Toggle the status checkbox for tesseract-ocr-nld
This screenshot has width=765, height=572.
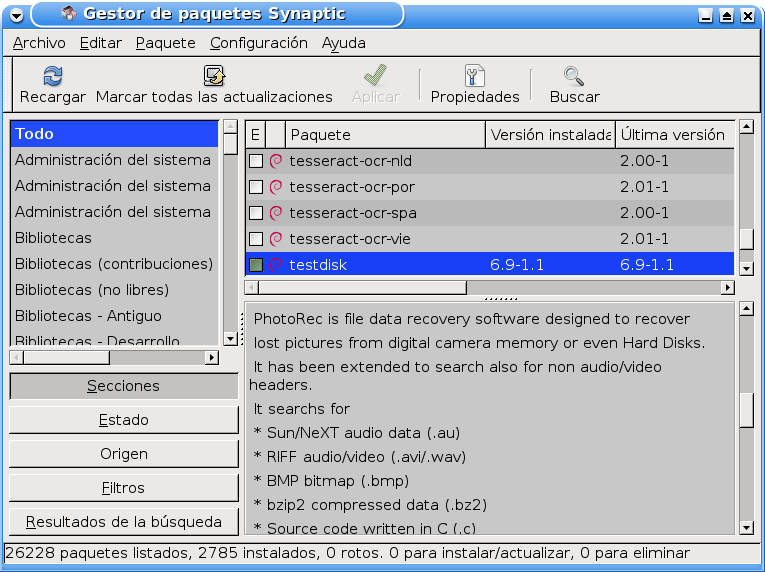(x=256, y=161)
